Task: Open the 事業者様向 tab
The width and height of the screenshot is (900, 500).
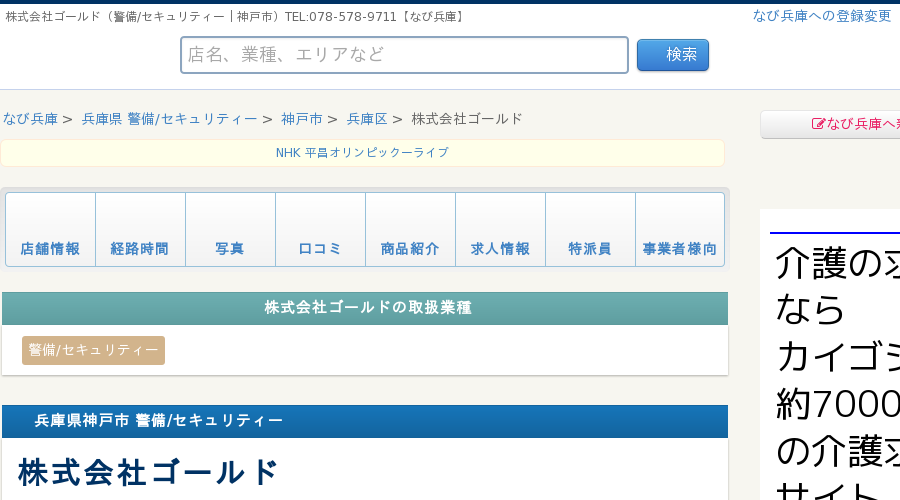Action: pyautogui.click(x=680, y=230)
